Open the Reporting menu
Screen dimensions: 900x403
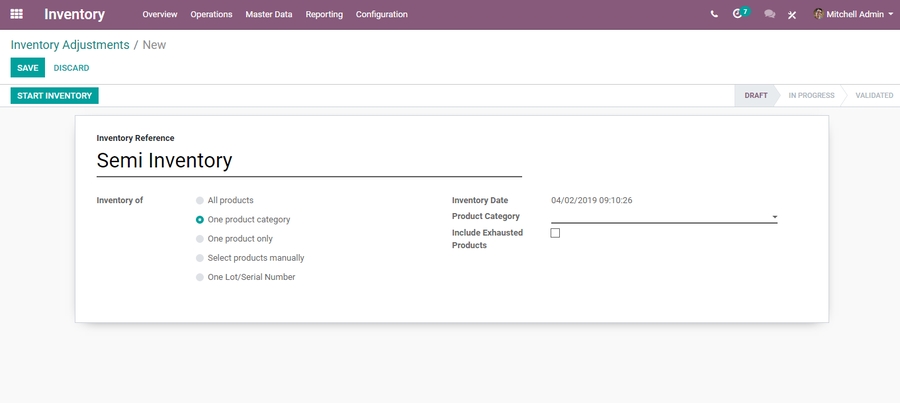point(324,15)
